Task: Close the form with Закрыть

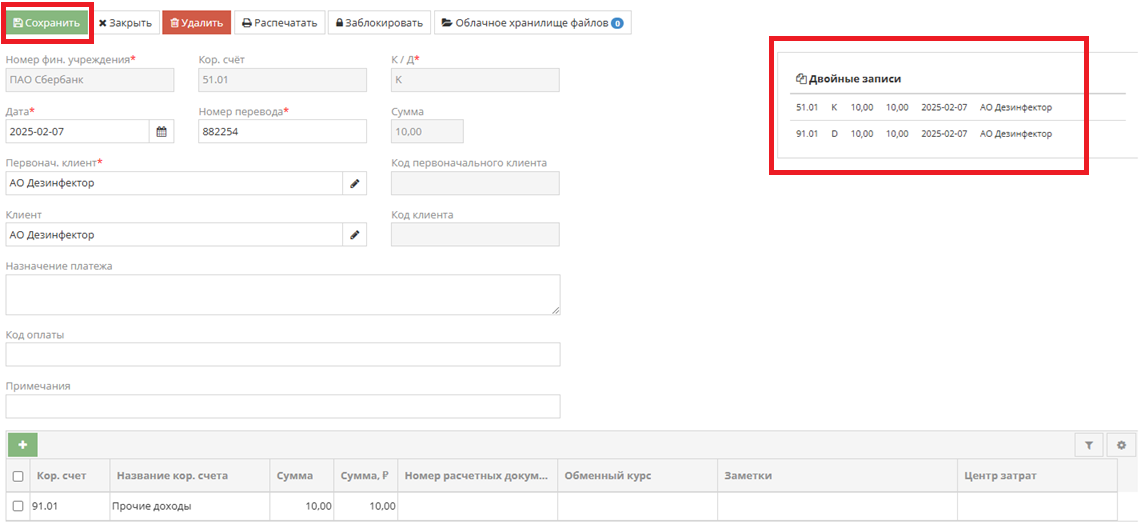Action: [125, 23]
